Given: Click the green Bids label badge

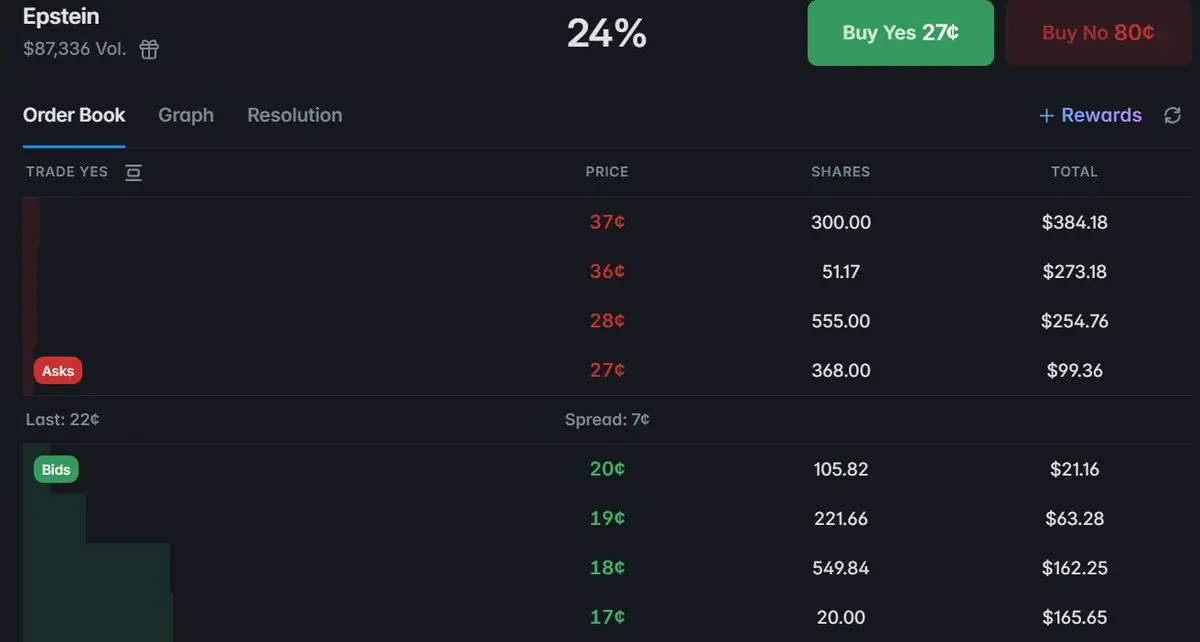Looking at the screenshot, I should coord(56,470).
